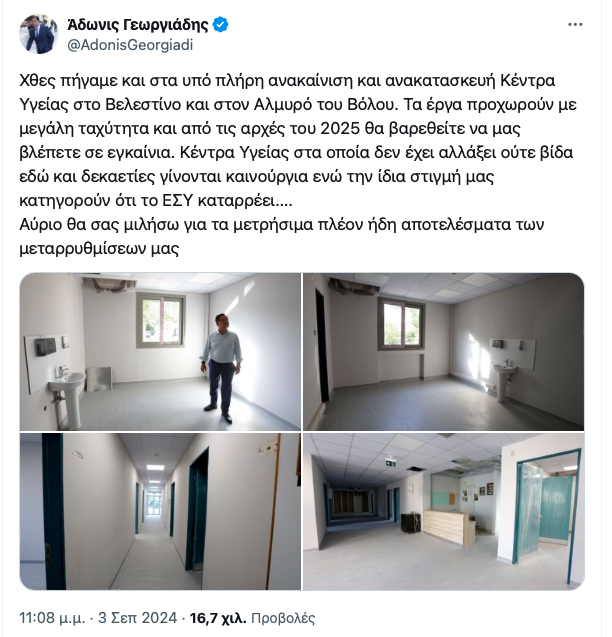This screenshot has width=612, height=637.
Task: Click the wooden reception desk in photo
Action: (449, 527)
